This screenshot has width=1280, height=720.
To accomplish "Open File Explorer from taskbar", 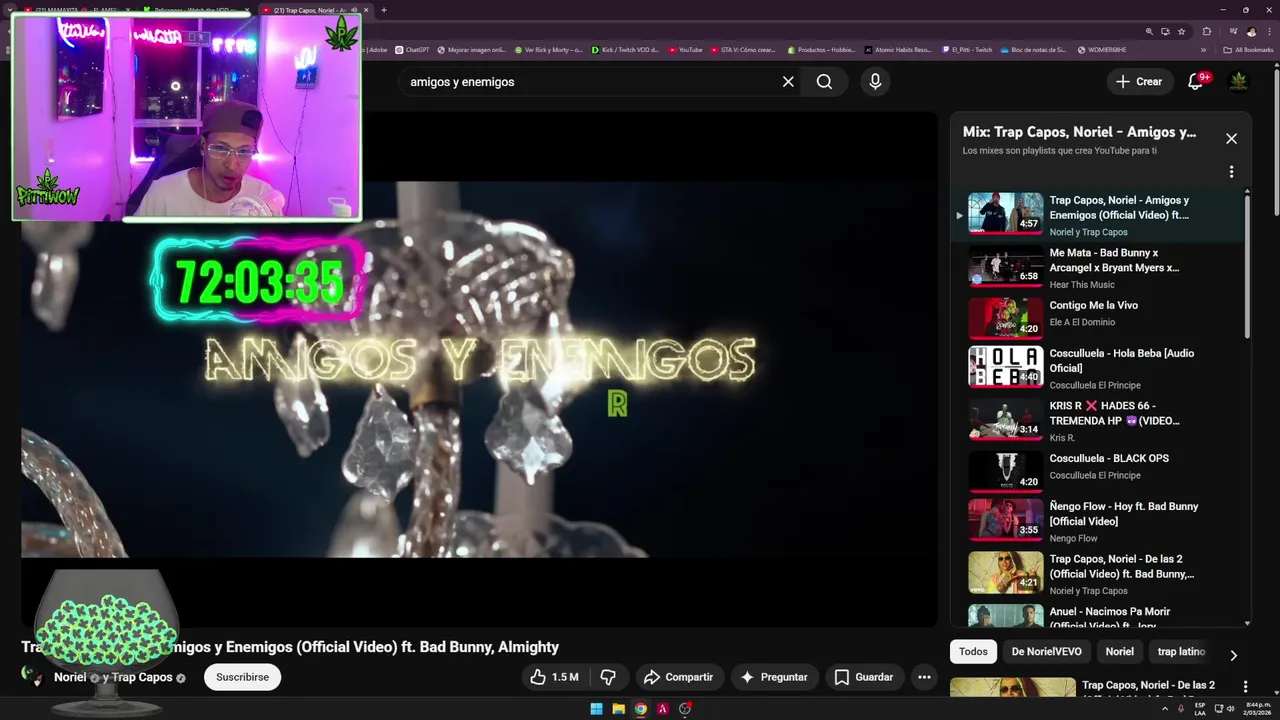I will [x=619, y=709].
